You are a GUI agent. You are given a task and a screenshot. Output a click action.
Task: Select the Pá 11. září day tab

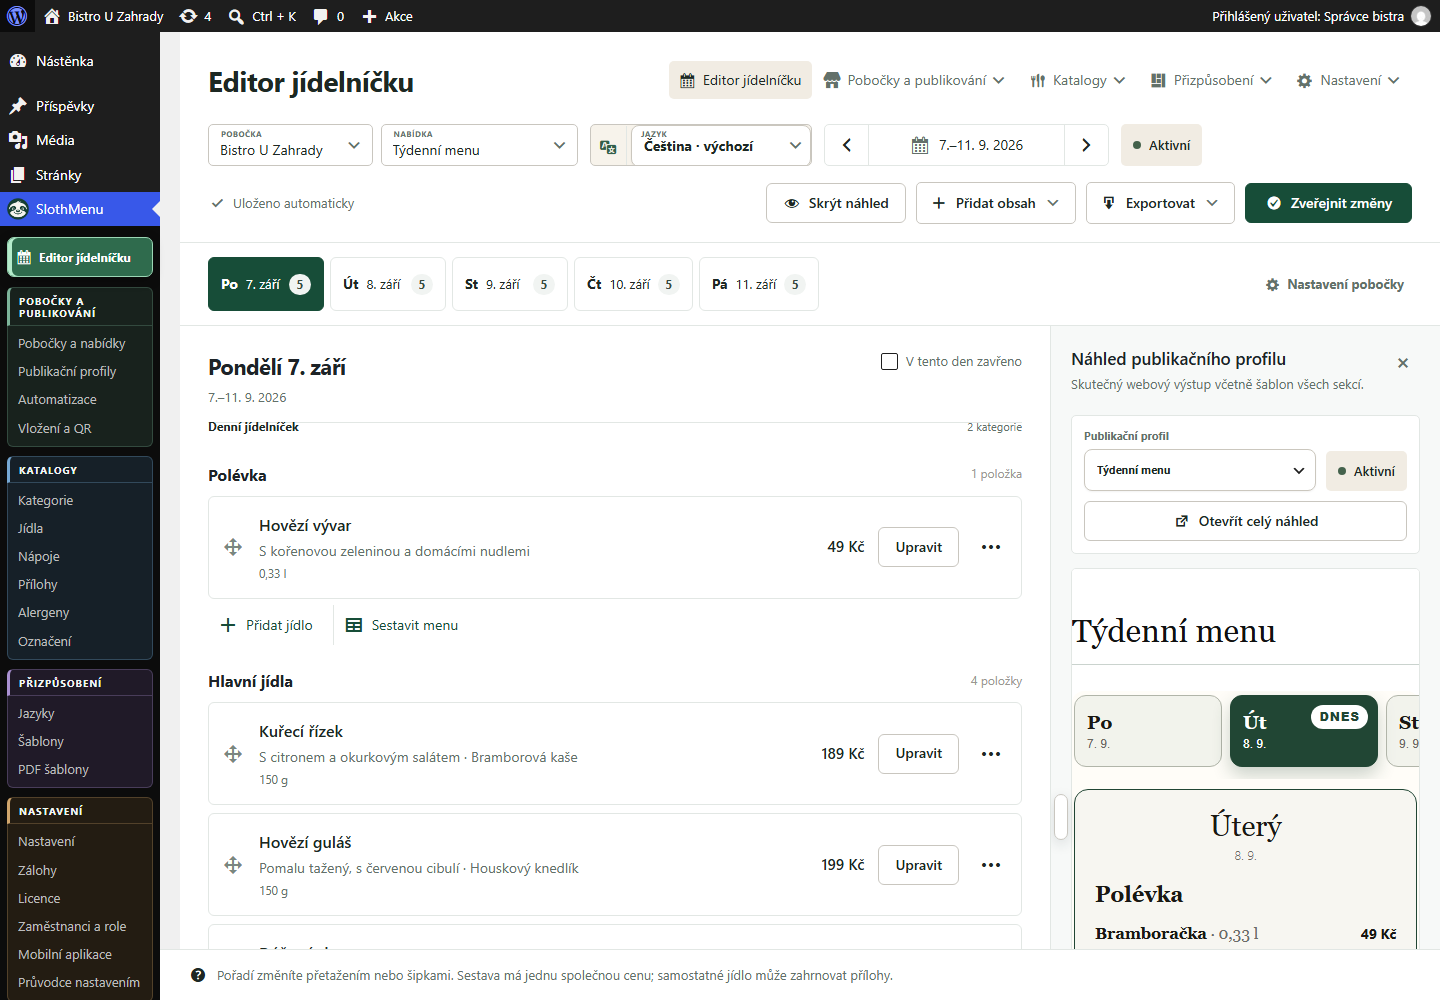(x=758, y=284)
